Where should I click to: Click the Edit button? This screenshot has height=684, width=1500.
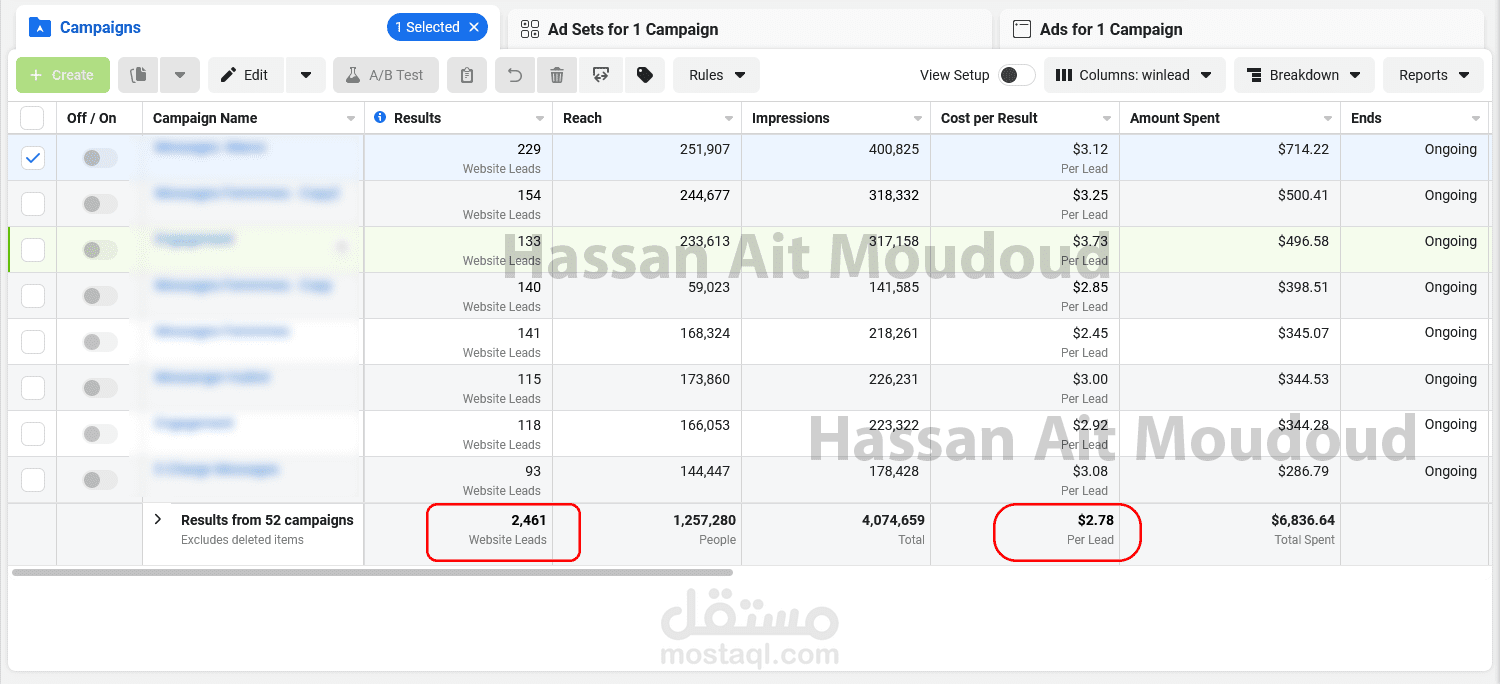(245, 75)
